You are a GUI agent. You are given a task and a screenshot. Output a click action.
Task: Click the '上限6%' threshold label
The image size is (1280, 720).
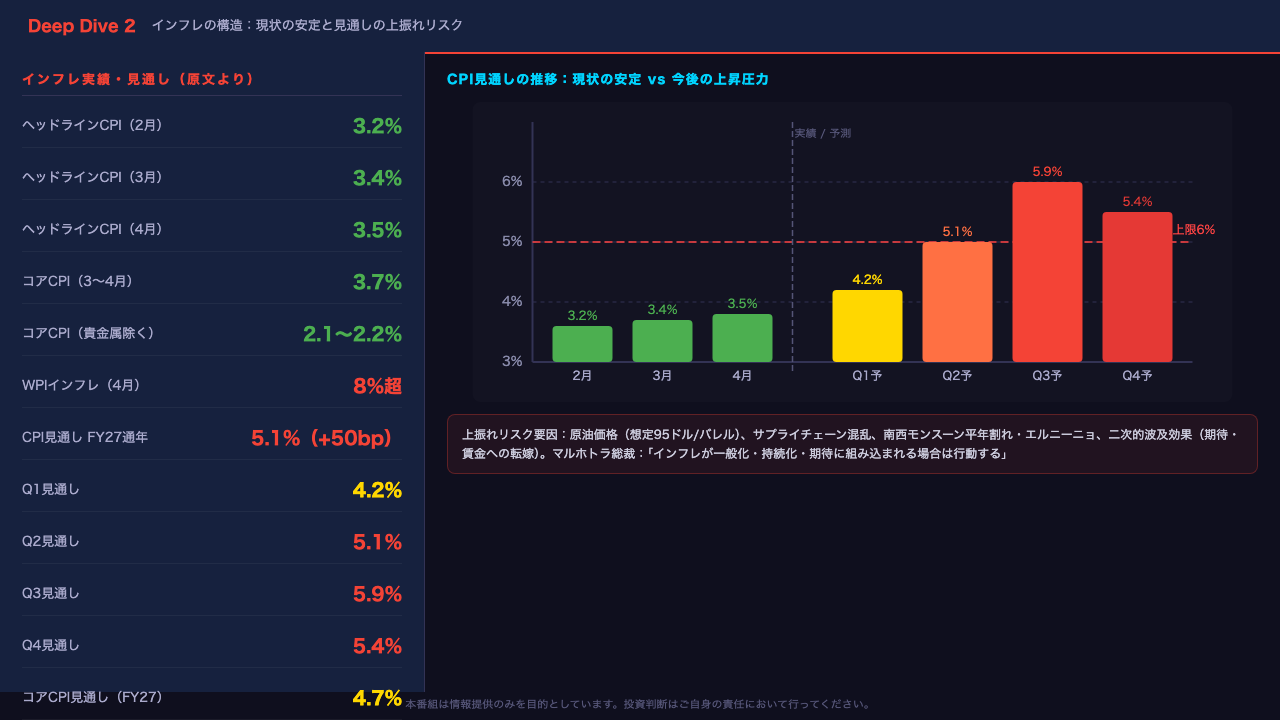(x=1194, y=229)
